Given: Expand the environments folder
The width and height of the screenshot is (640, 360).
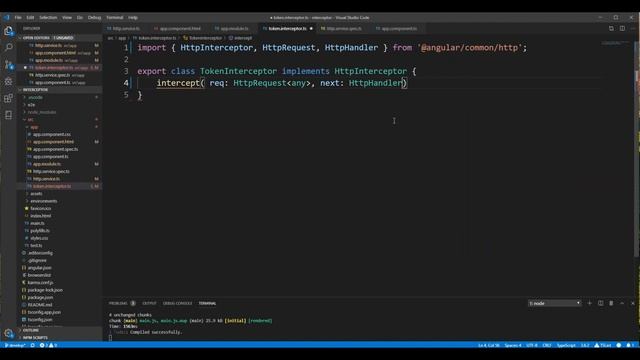Looking at the screenshot, I should tap(44, 201).
